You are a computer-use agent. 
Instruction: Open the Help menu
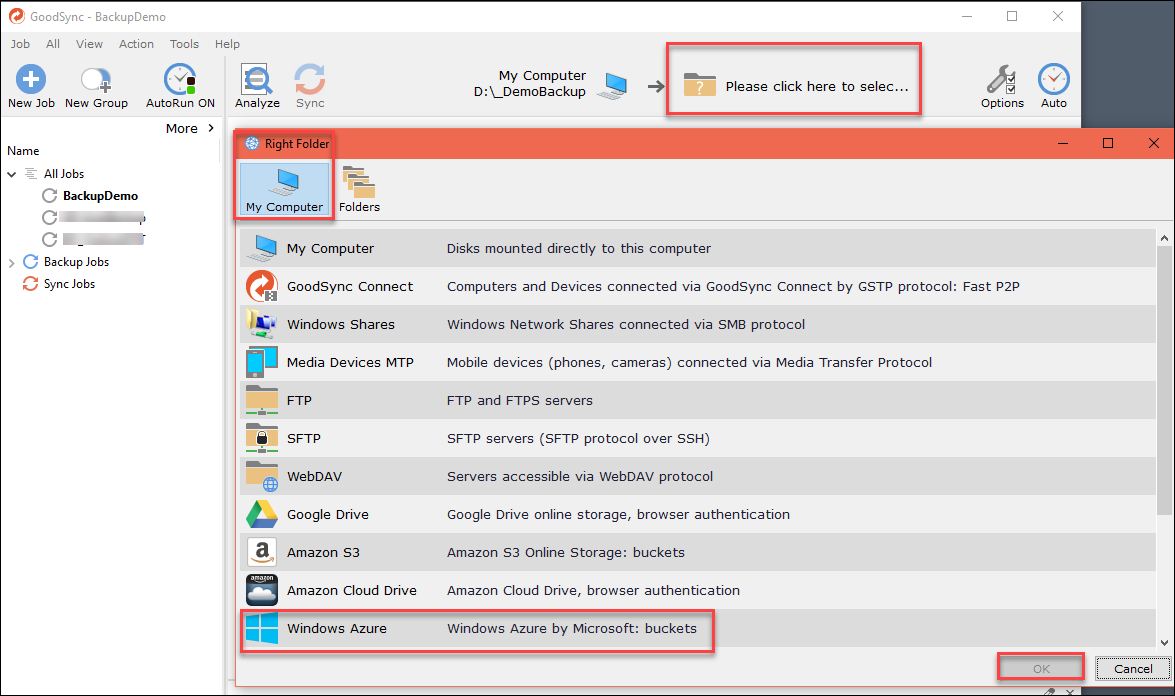click(227, 43)
